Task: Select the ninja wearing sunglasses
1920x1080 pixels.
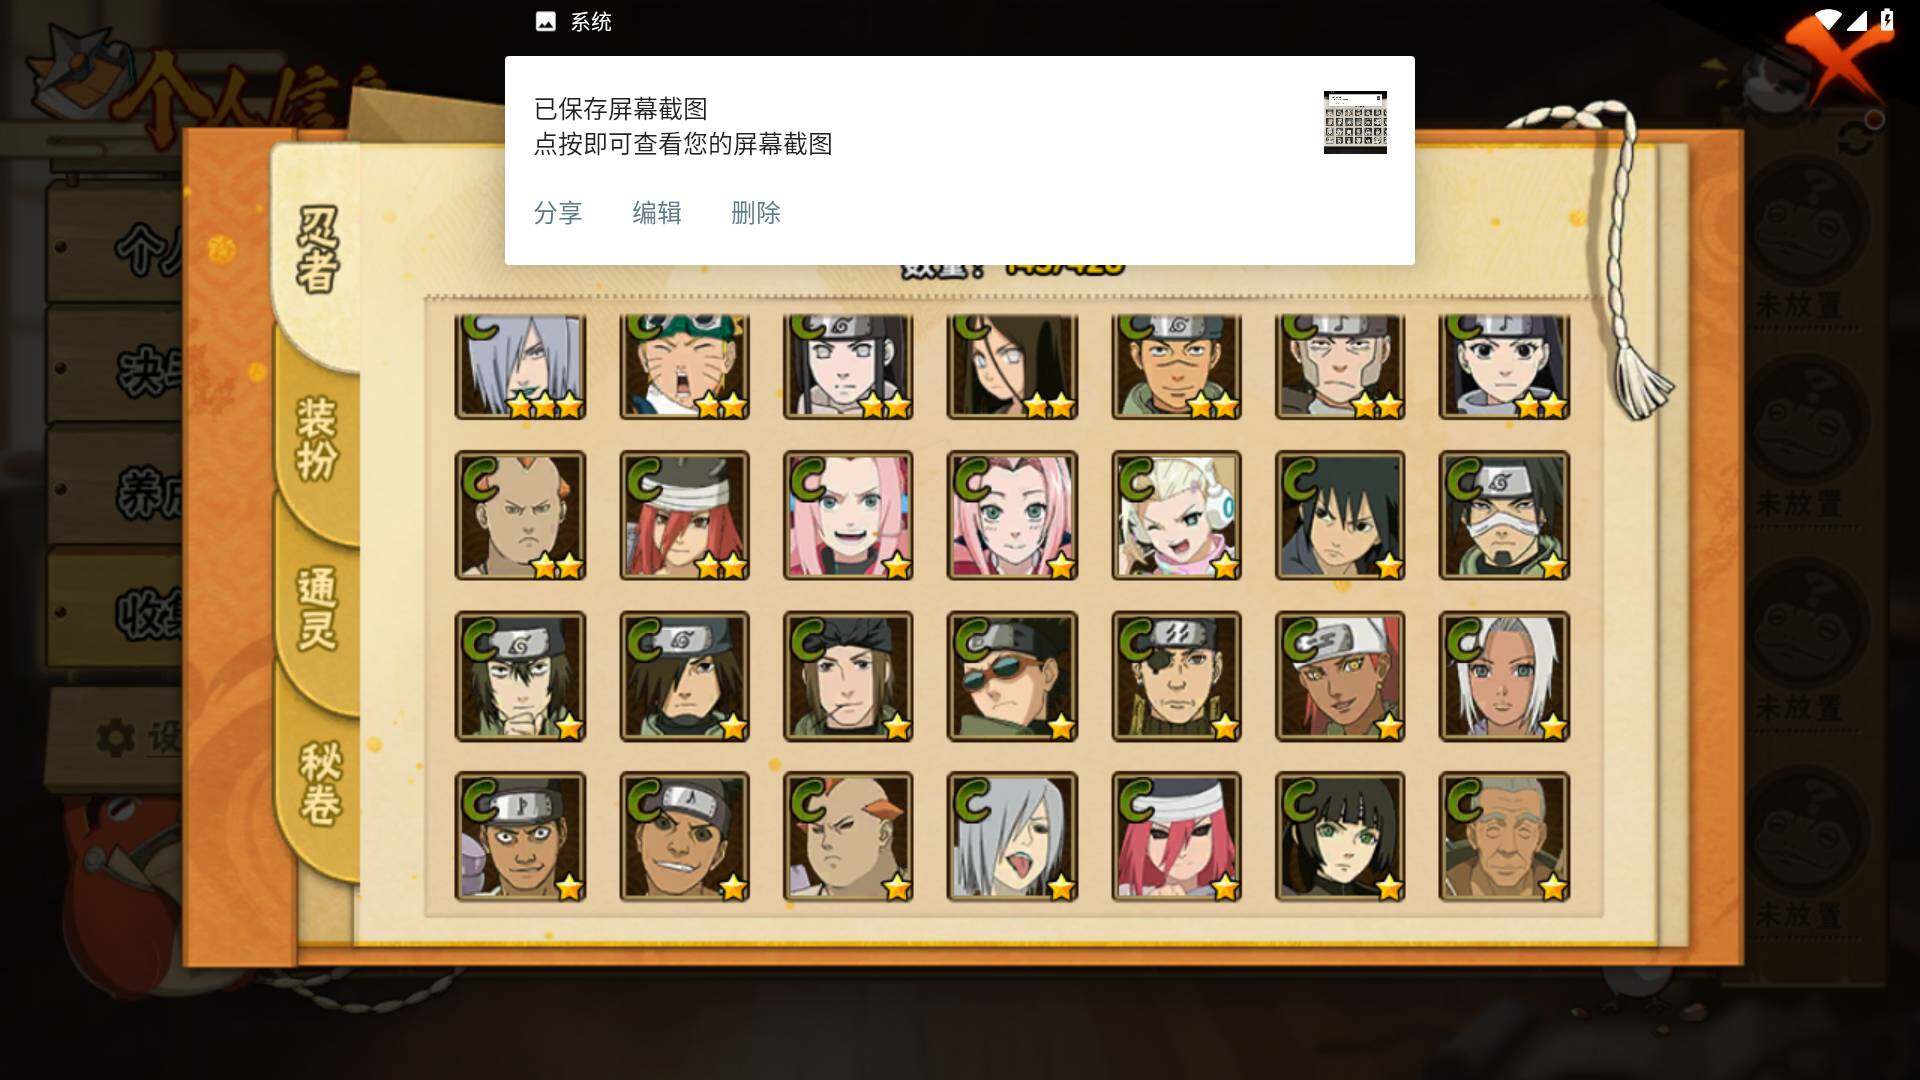Action: (x=1012, y=676)
